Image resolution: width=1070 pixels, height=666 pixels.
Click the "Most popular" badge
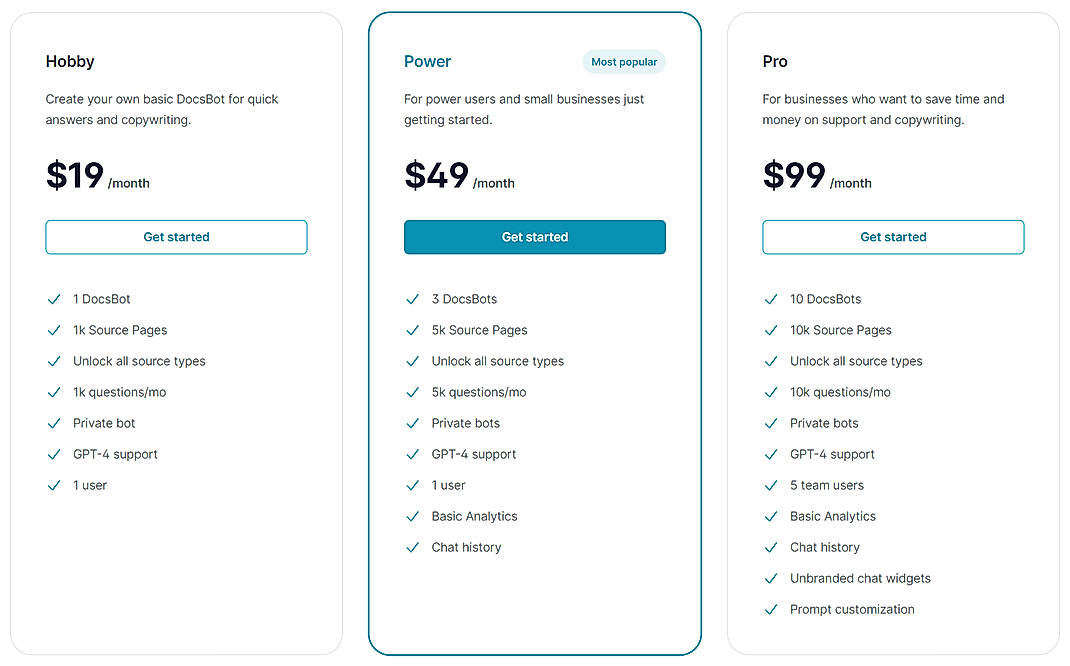pos(623,61)
